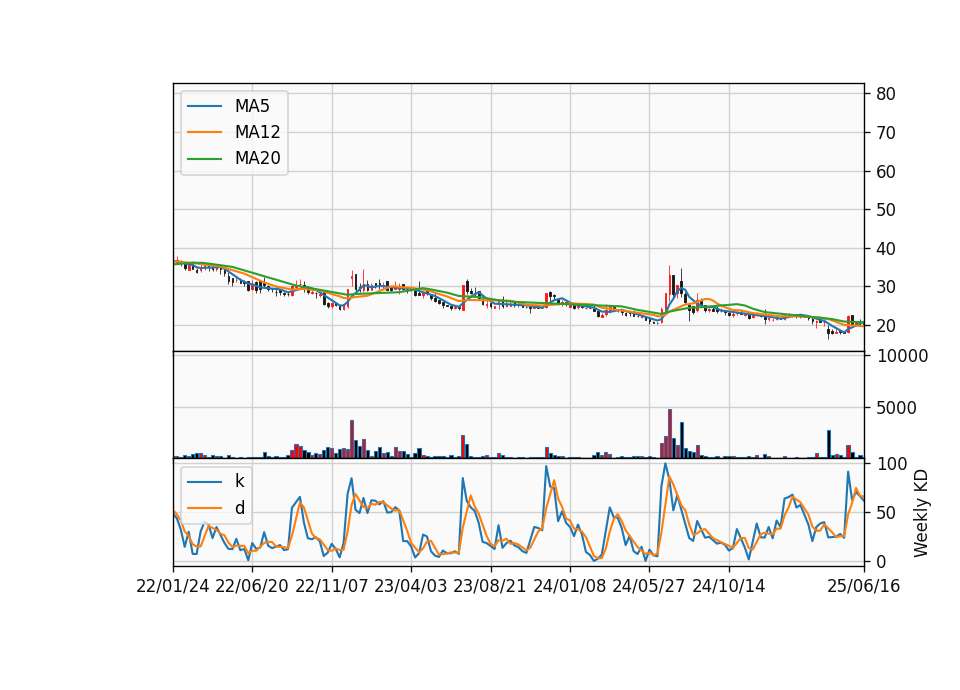Click the MA20 legend label

click(257, 158)
